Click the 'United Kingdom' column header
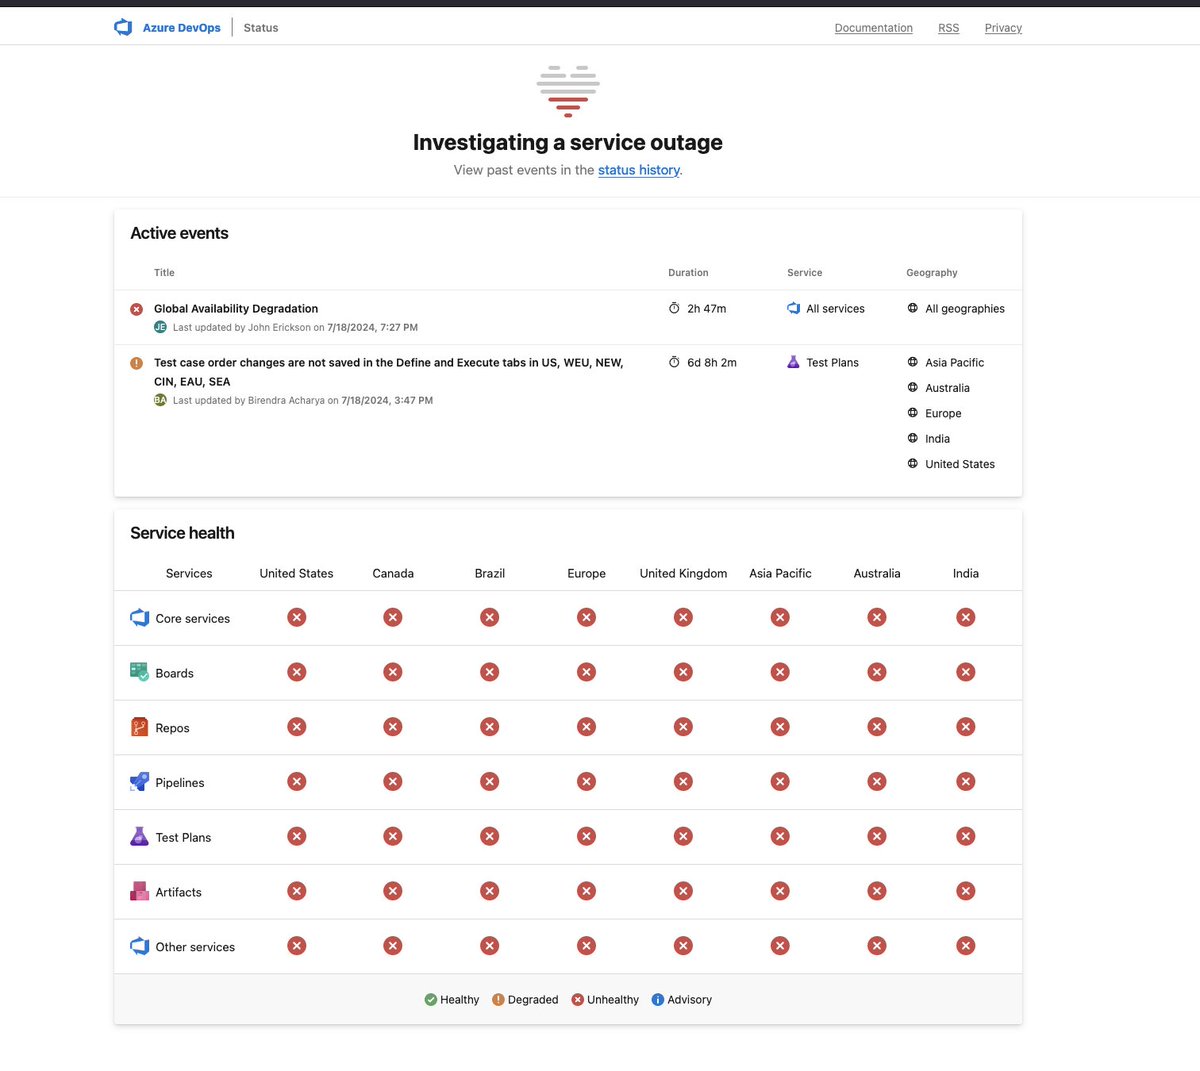The image size is (1200, 1071). click(x=683, y=573)
